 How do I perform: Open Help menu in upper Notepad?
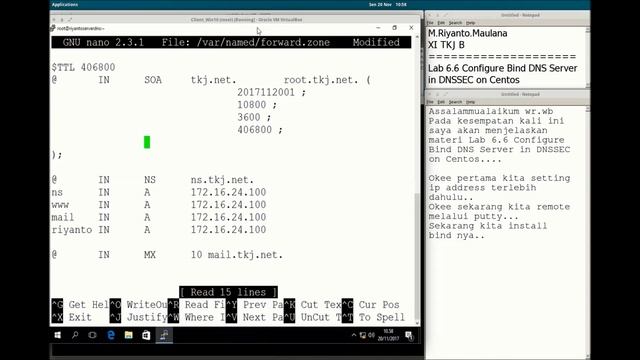click(471, 23)
